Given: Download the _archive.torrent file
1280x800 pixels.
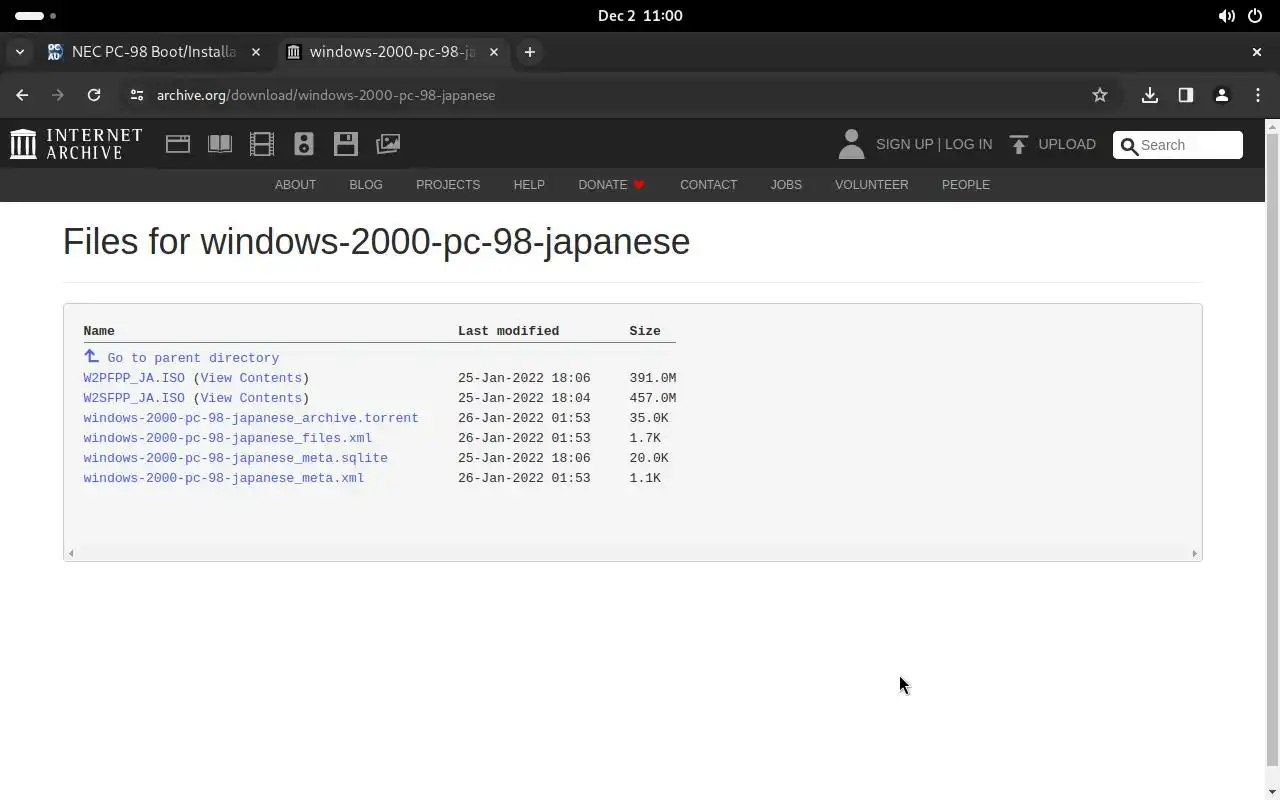Looking at the screenshot, I should (251, 418).
